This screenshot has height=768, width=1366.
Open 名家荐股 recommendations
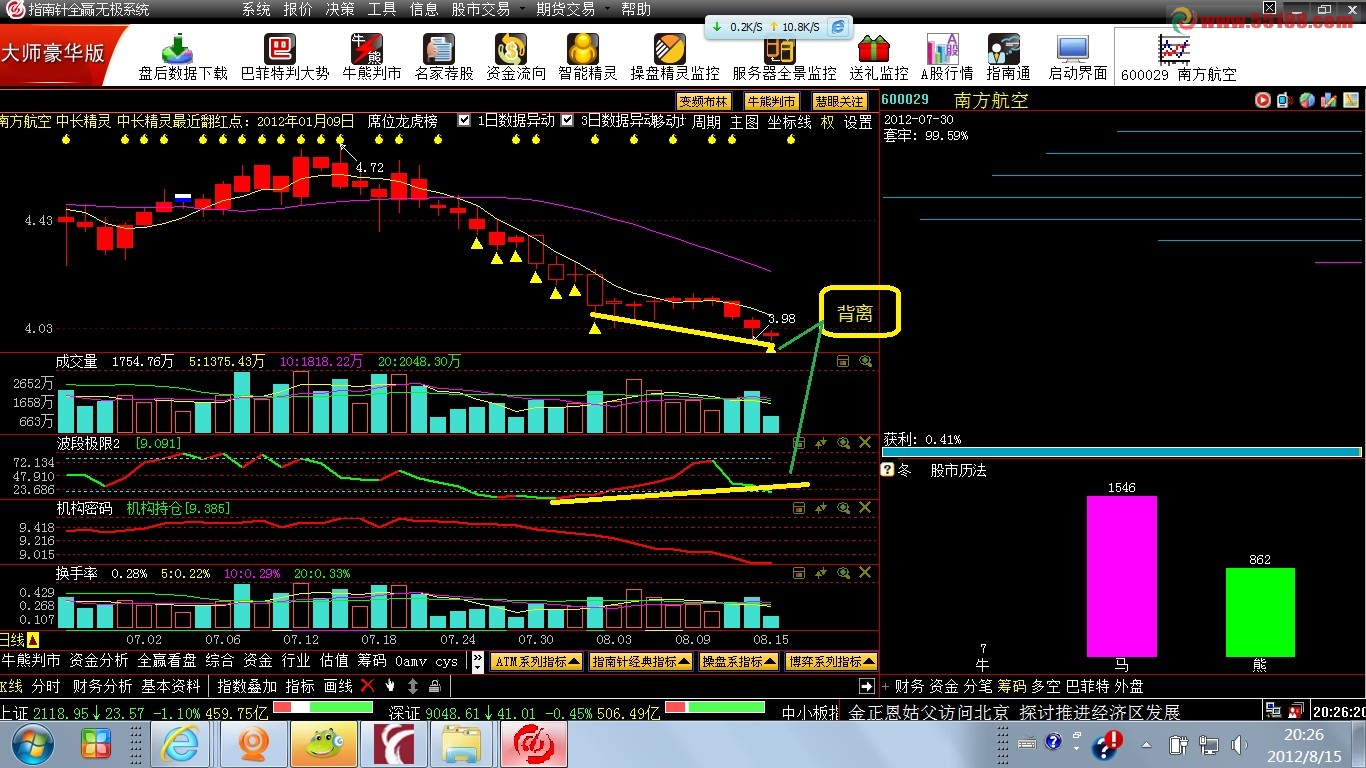(x=444, y=57)
